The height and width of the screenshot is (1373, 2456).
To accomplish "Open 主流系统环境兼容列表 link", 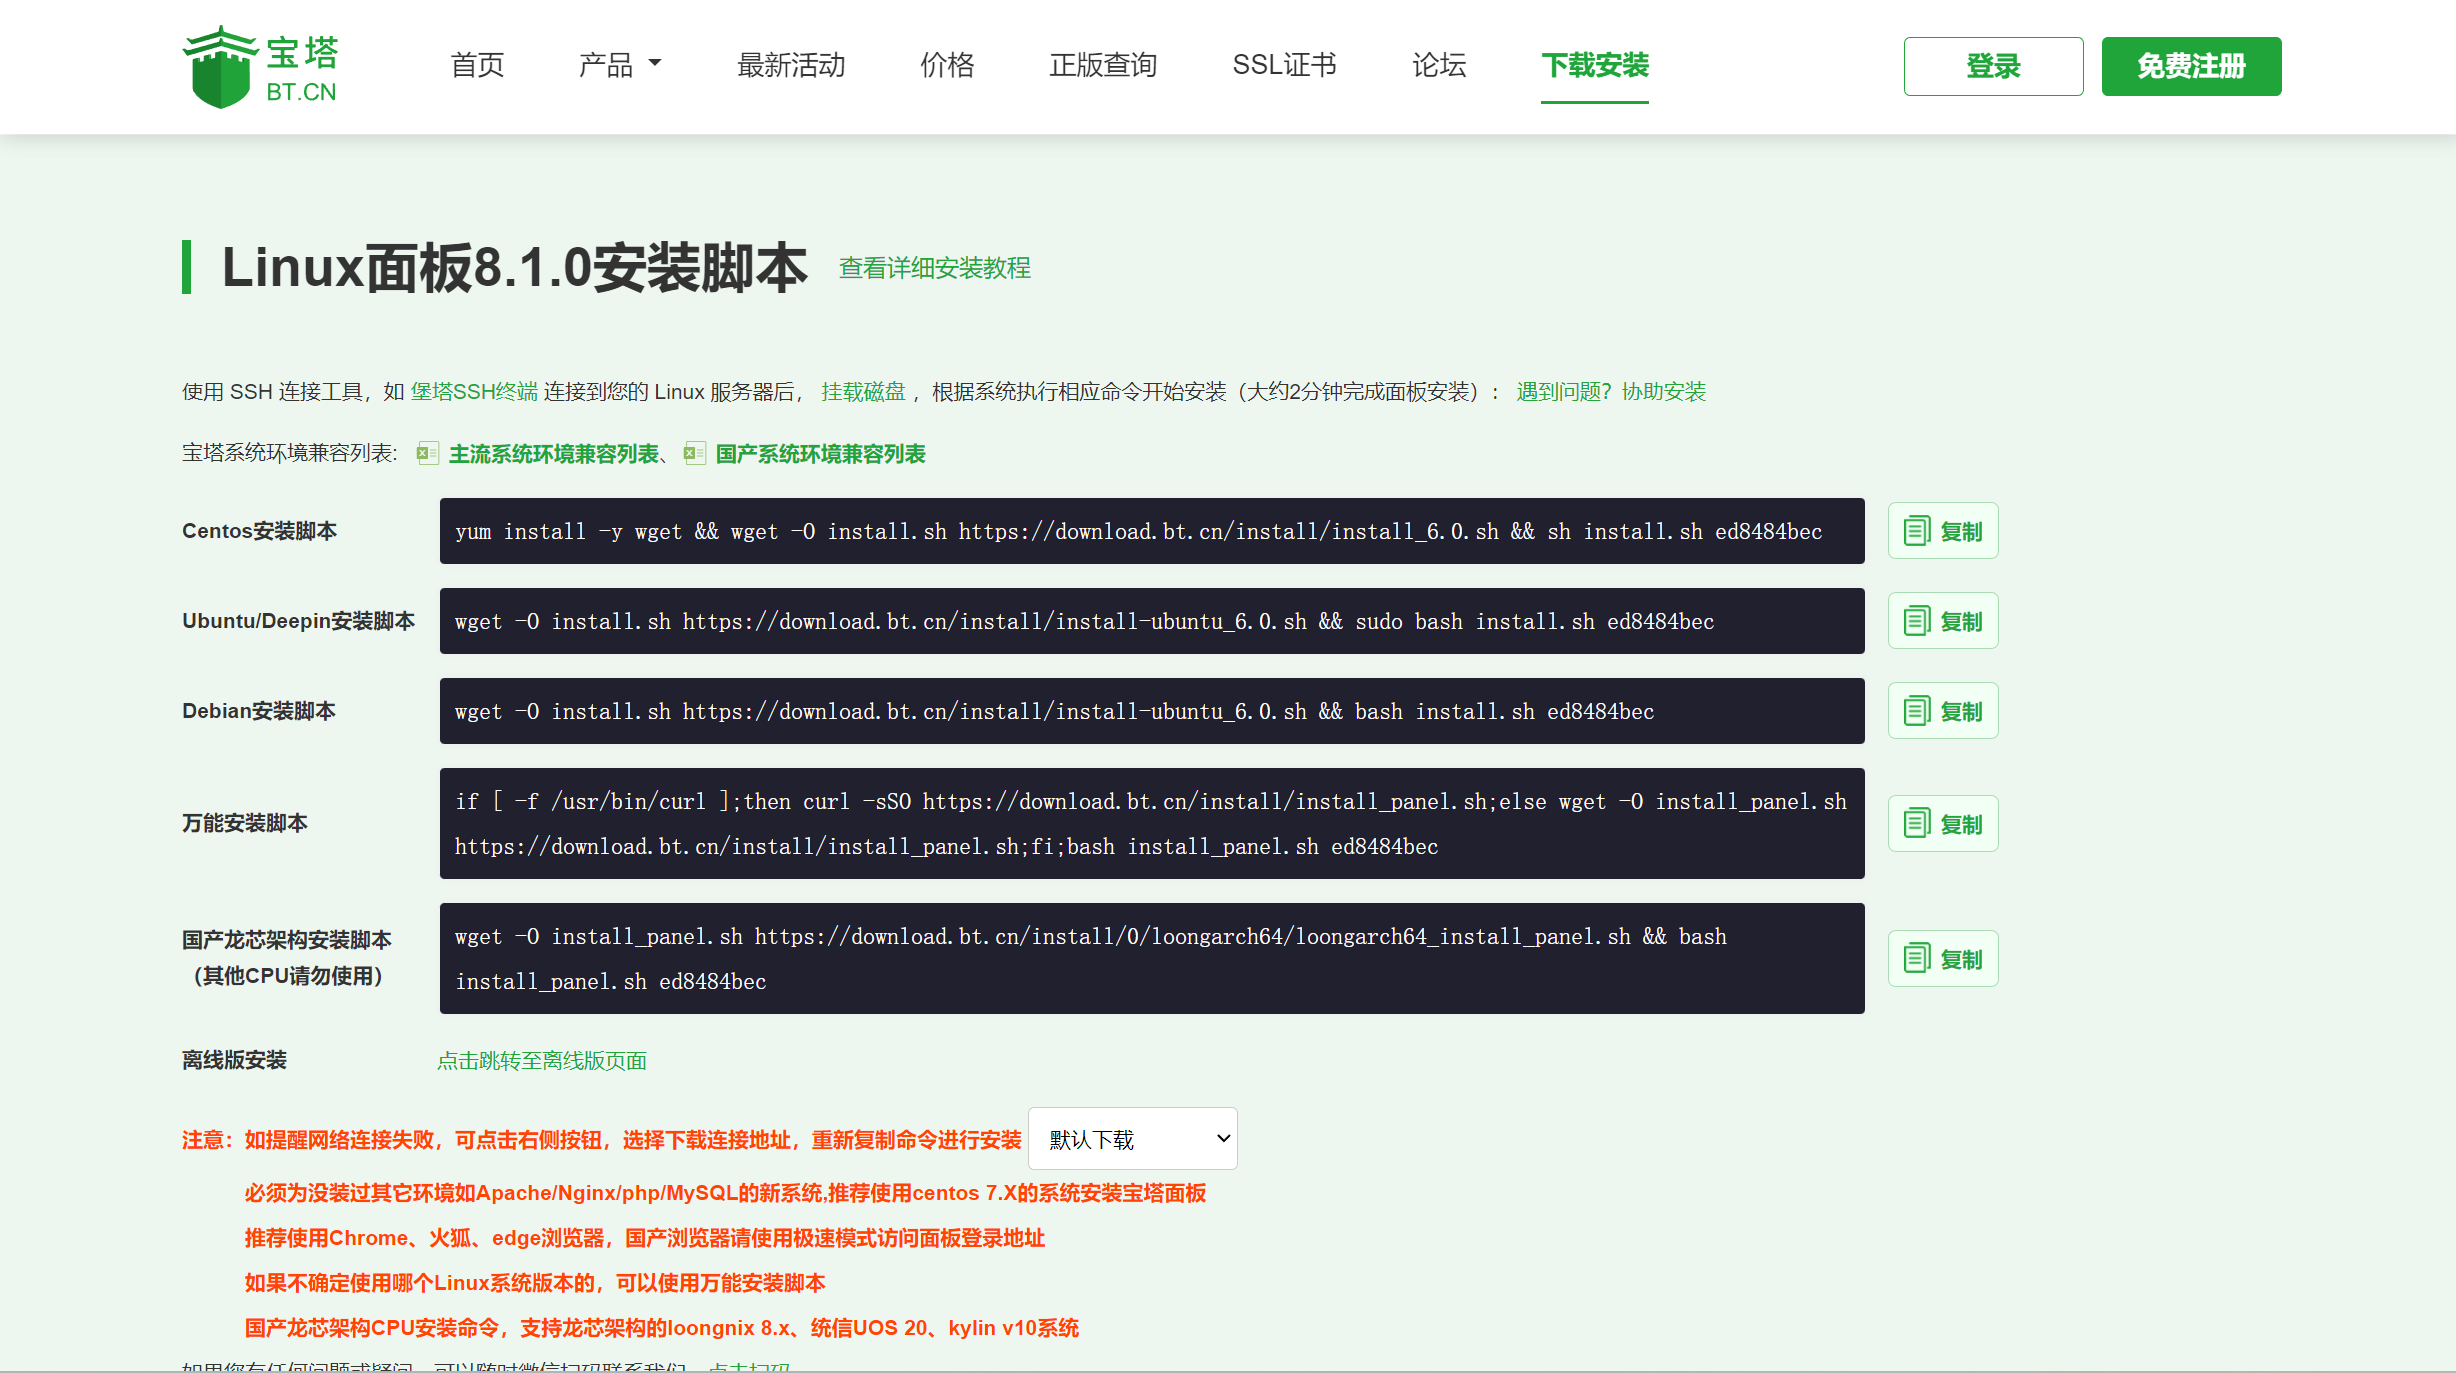I will 554,454.
